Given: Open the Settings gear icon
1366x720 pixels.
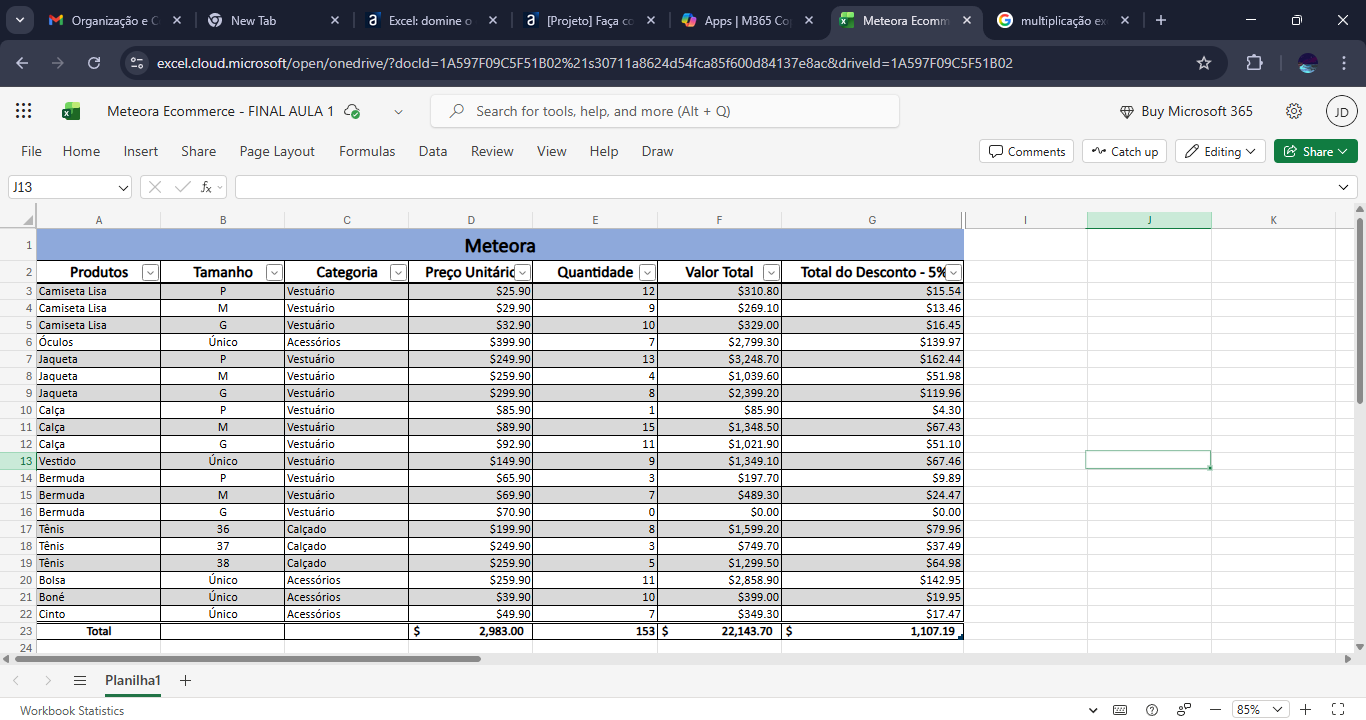Looking at the screenshot, I should click(1294, 111).
